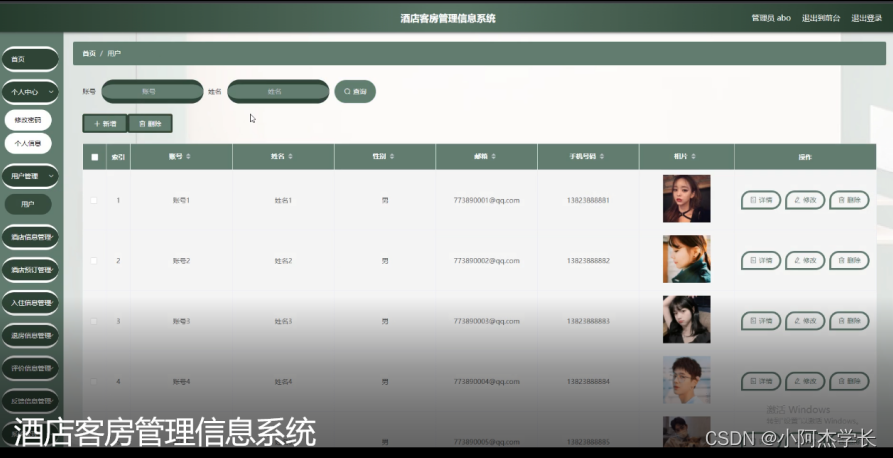Viewport: 893px width, 458px height.
Task: Tick the select-all checkbox in table header
Action: click(95, 157)
